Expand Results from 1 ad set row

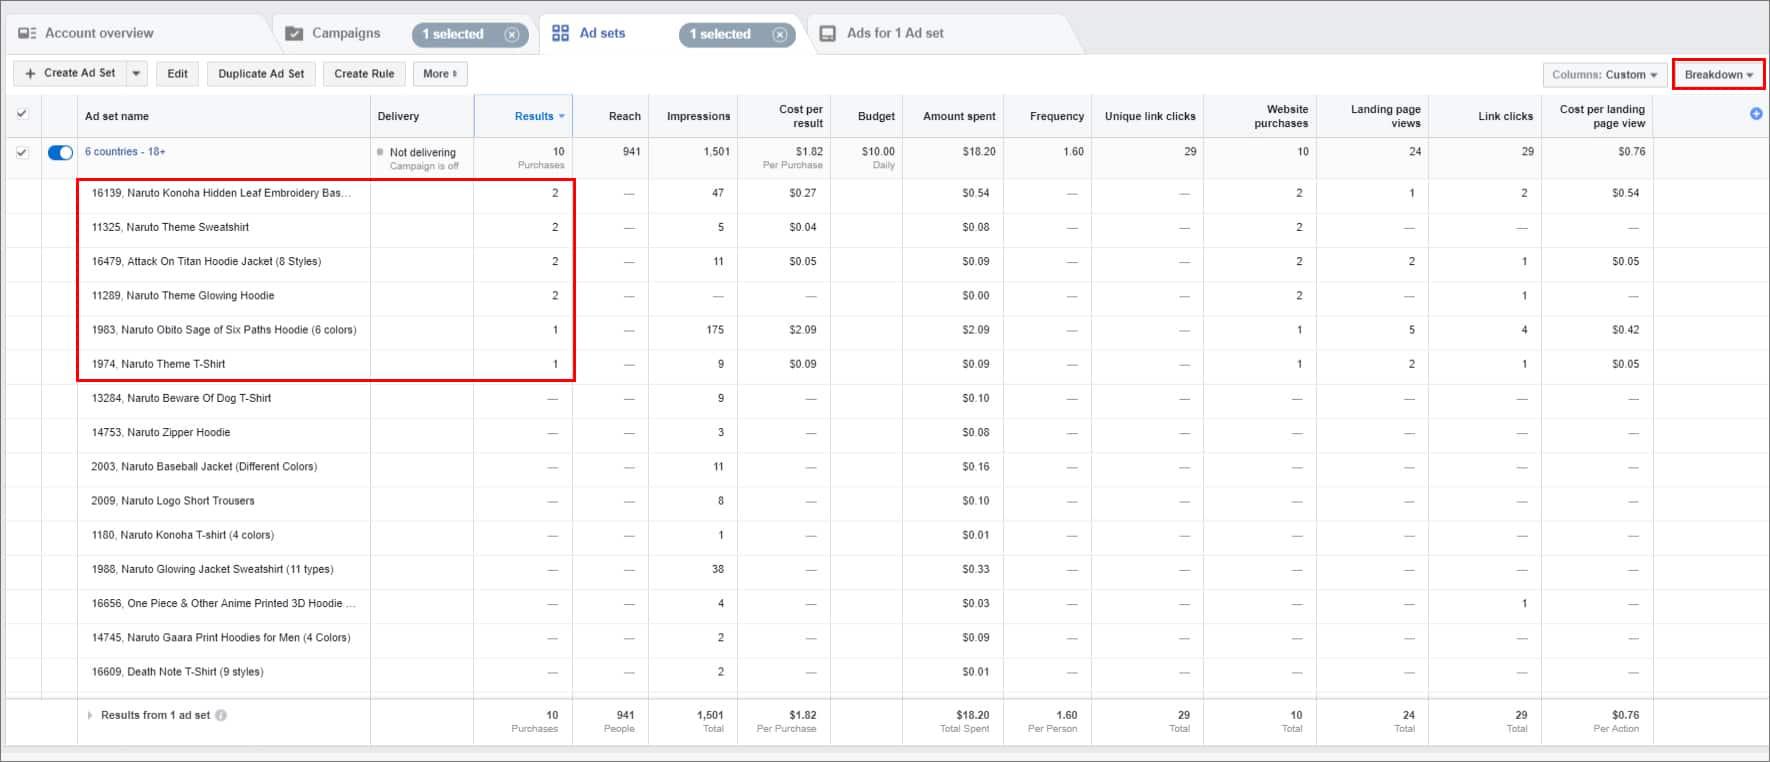(90, 715)
